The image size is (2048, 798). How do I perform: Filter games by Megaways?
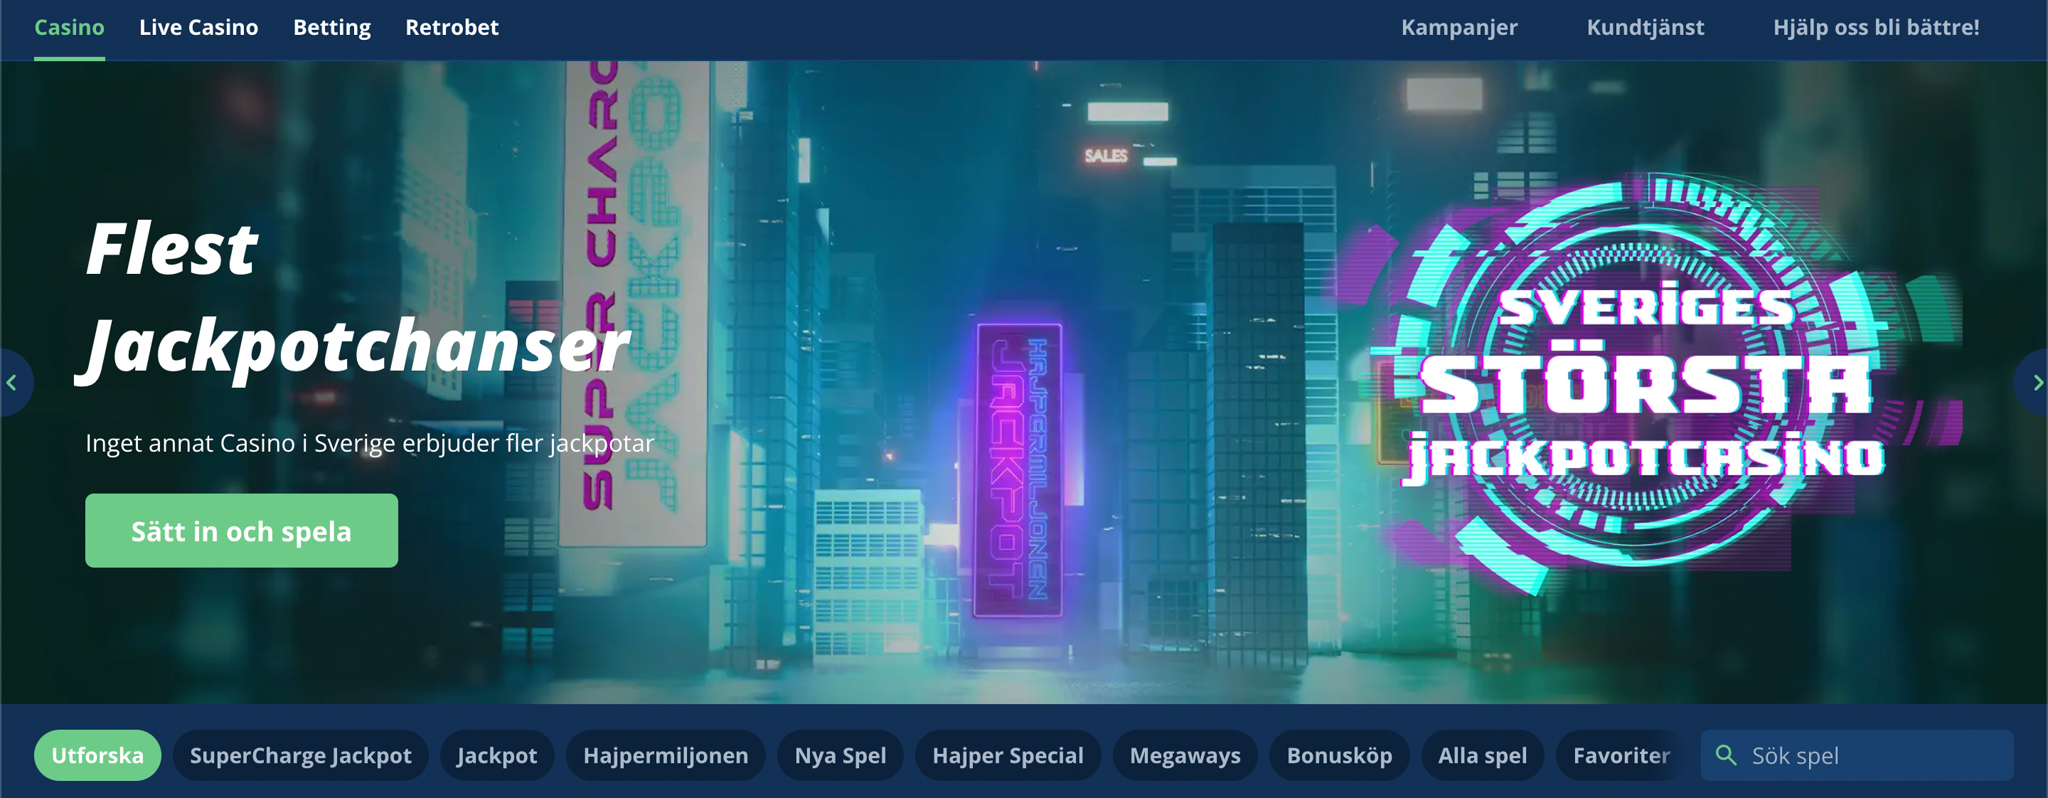click(1185, 756)
